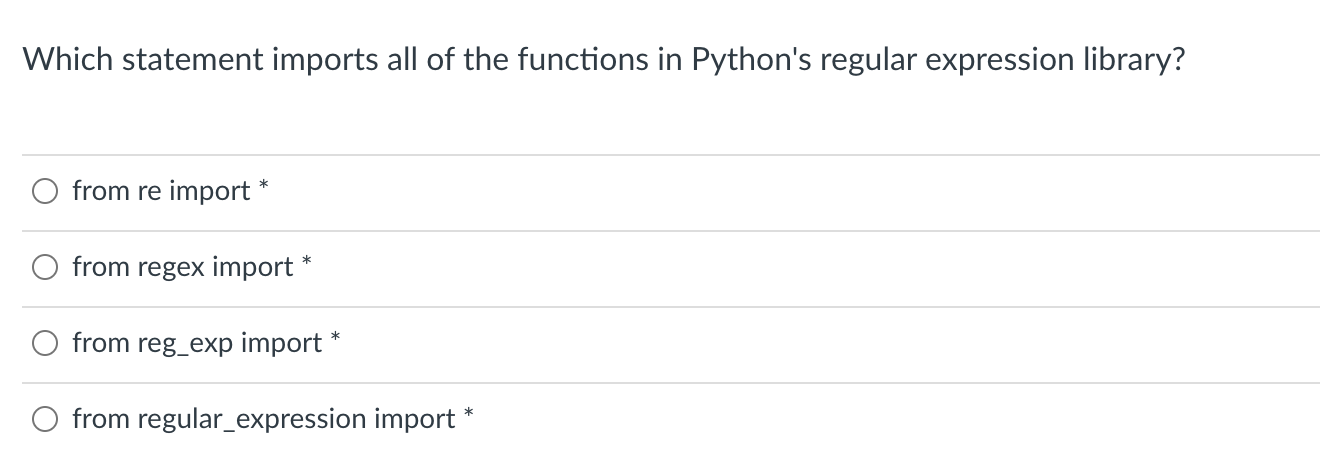1320x470 pixels.
Task: Click the 'from regex import' answer label
Action: coord(183,267)
